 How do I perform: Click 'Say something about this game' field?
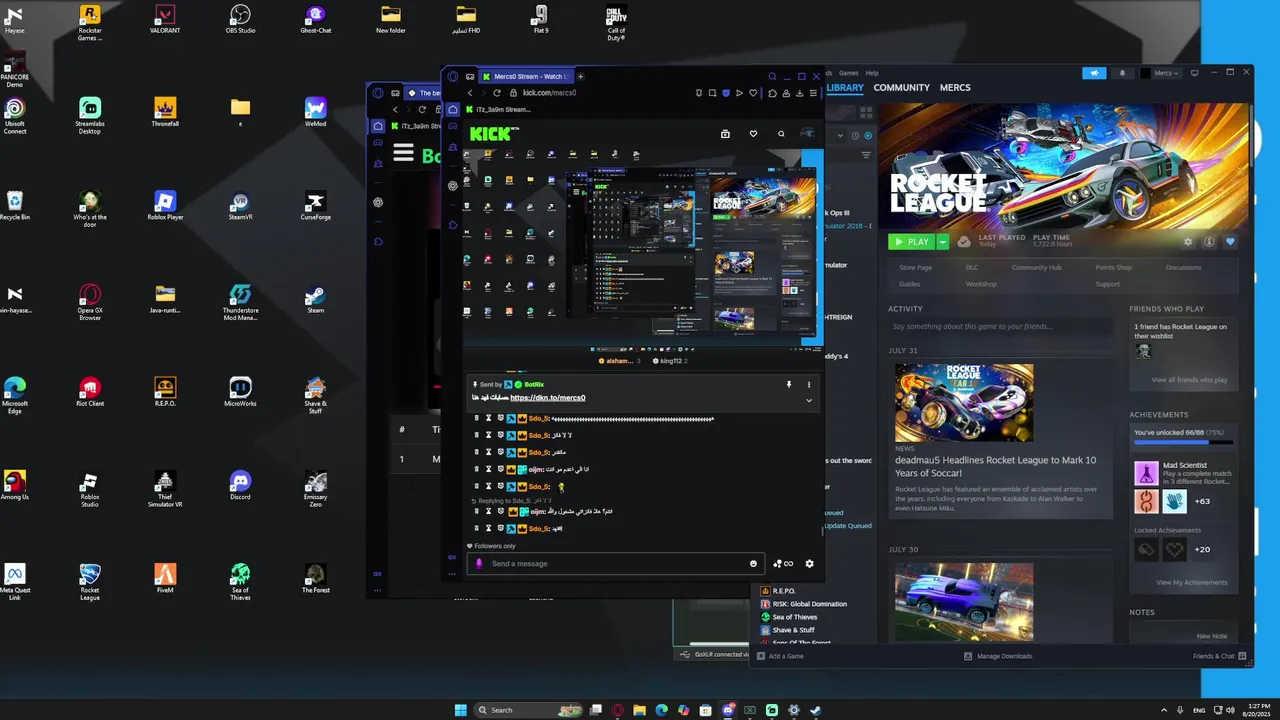tap(1000, 327)
